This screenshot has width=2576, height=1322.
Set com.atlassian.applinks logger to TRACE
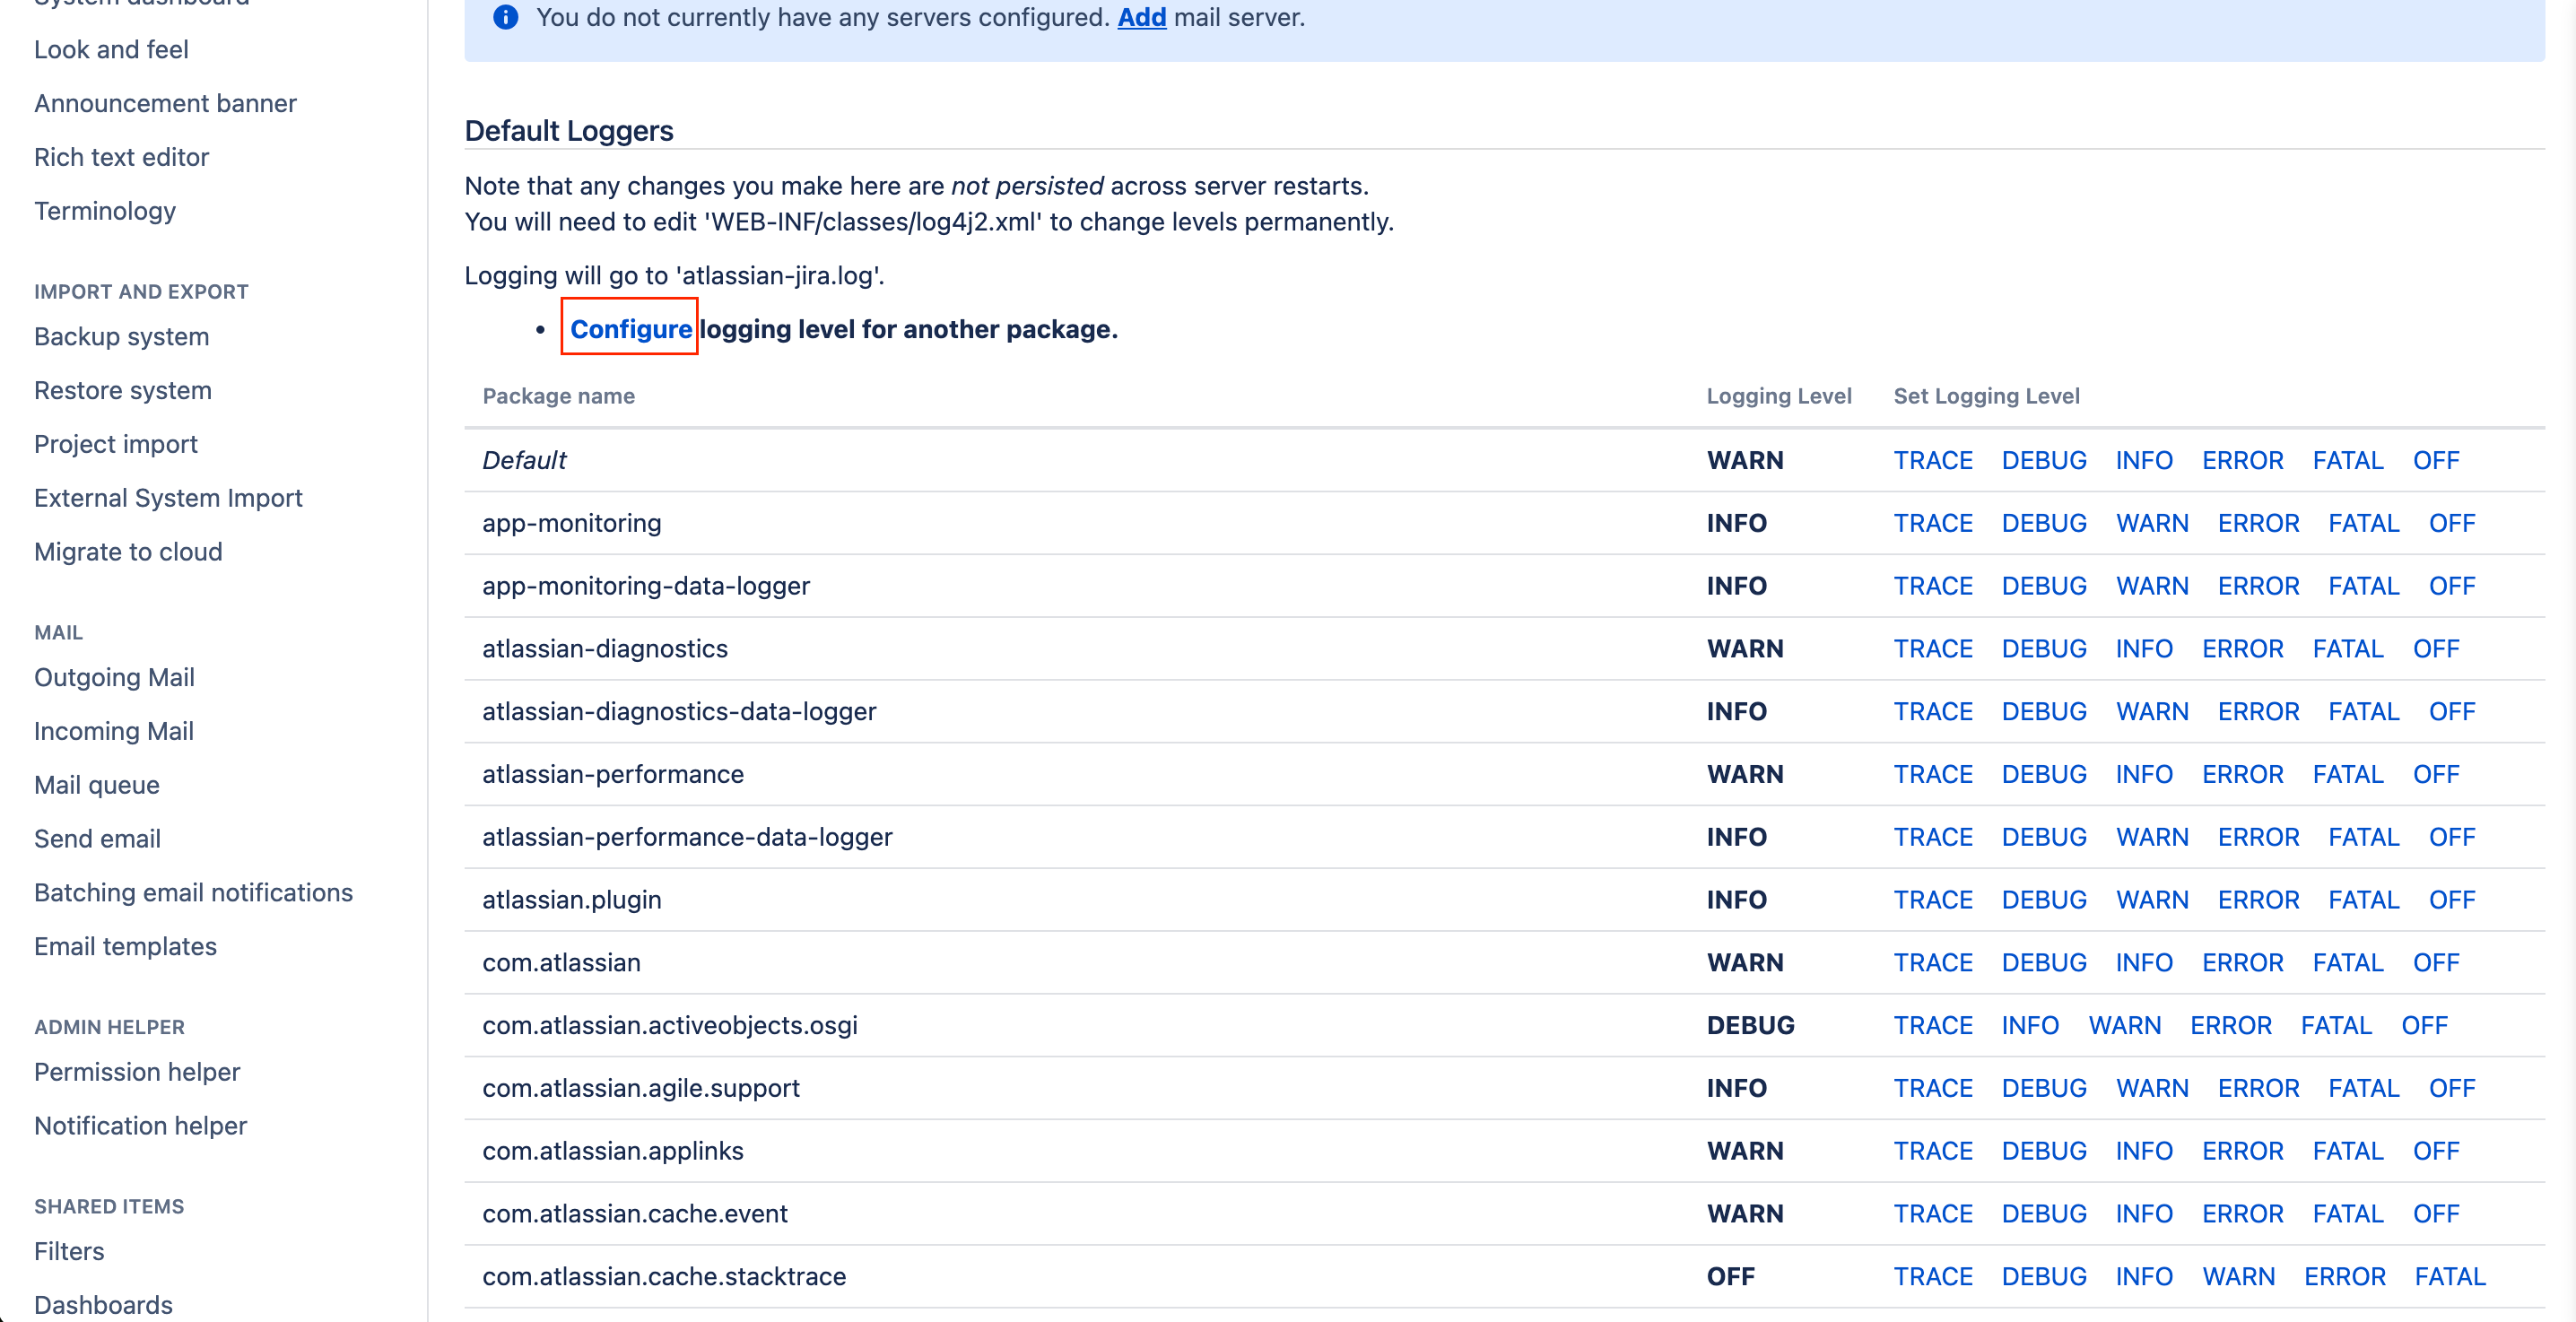click(x=1932, y=1150)
